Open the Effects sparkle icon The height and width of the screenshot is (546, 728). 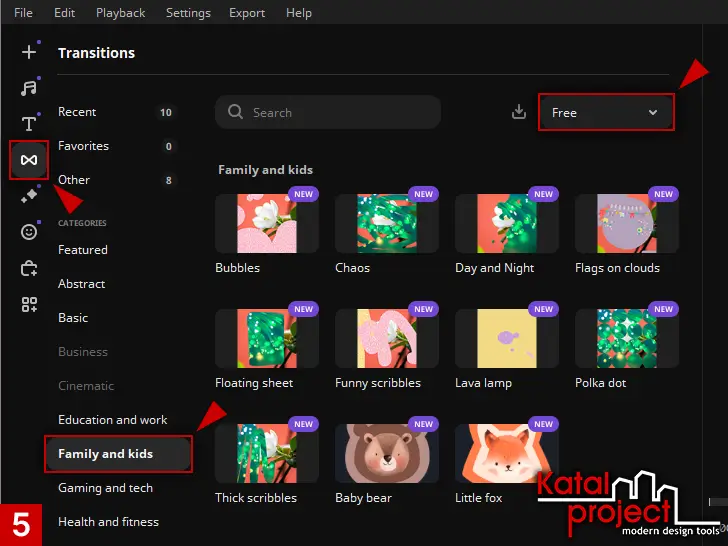(29, 196)
